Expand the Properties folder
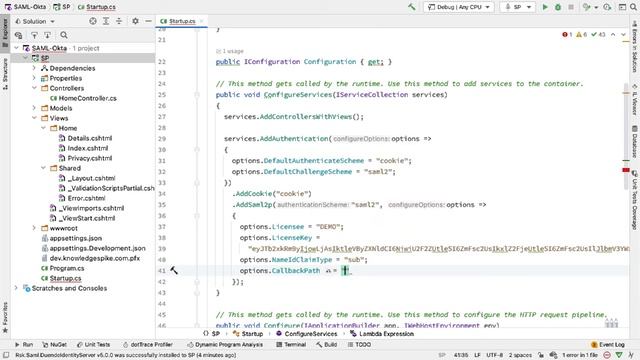Image resolution: width=640 pixels, height=360 pixels. point(34,78)
